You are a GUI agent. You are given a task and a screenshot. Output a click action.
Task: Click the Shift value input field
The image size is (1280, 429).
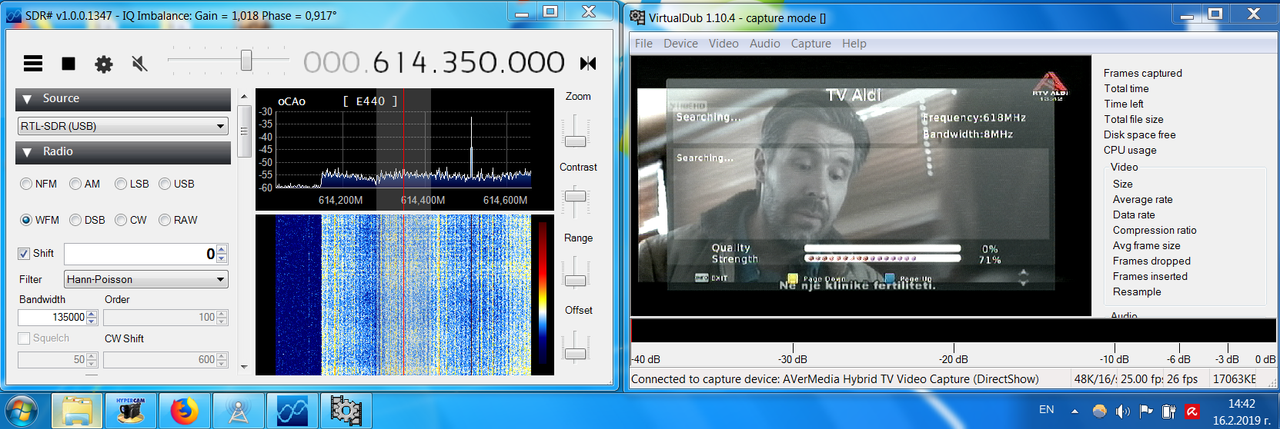(140, 254)
